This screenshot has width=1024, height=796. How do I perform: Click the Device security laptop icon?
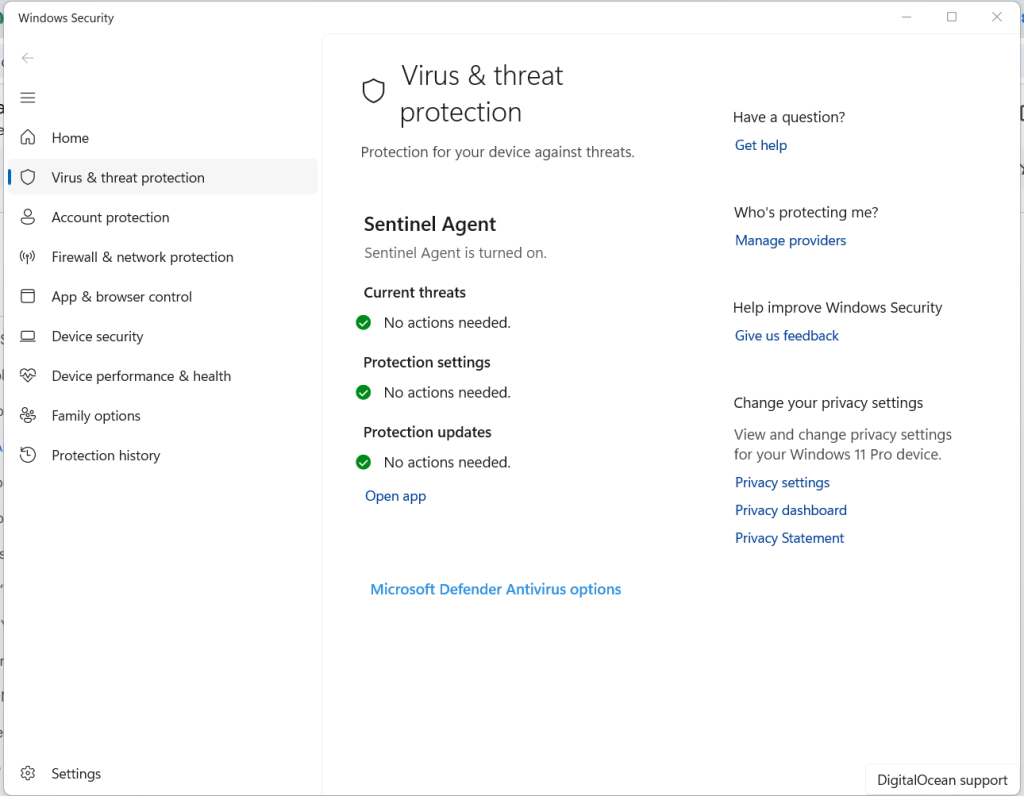[x=27, y=336]
